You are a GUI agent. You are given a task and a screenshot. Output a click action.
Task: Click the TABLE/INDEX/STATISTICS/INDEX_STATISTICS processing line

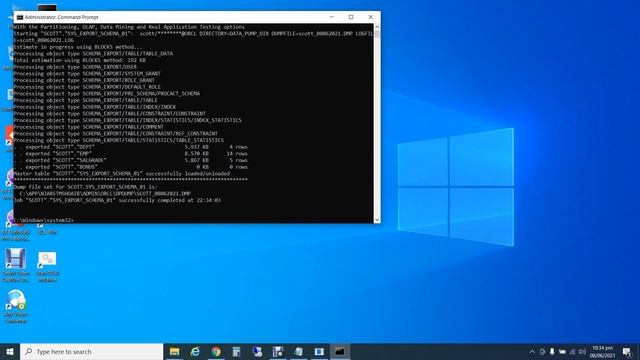[x=128, y=120]
